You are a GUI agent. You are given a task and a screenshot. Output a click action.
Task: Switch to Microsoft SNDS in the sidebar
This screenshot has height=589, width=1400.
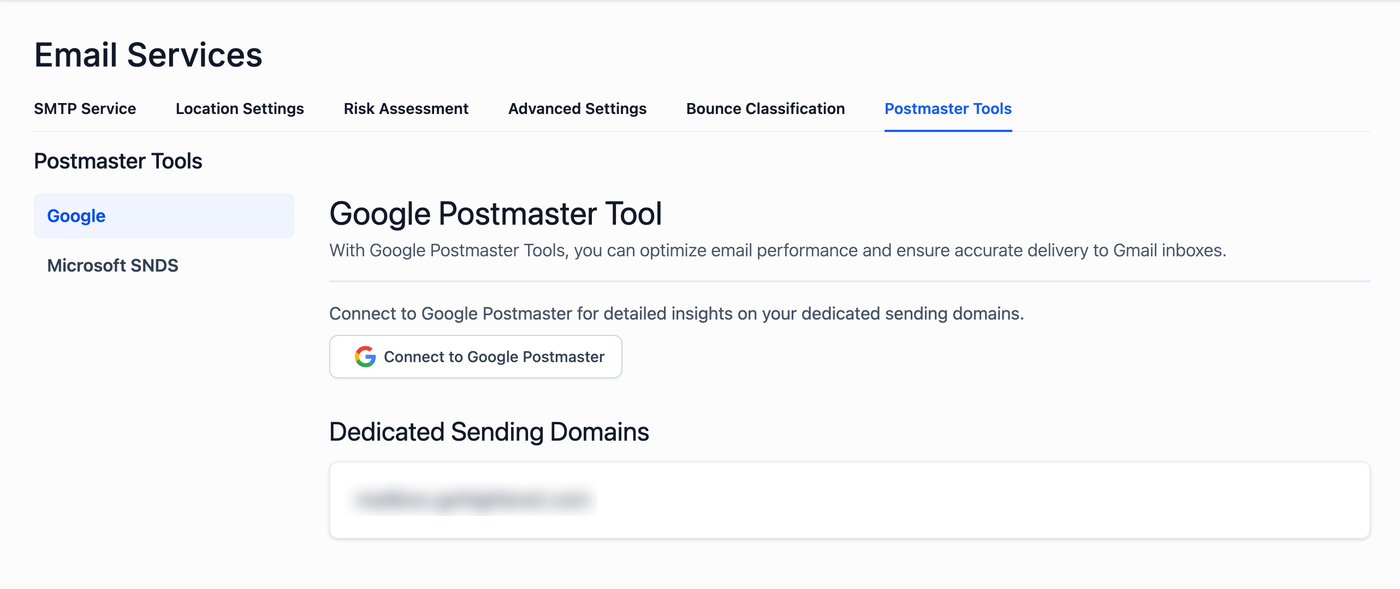coord(113,266)
